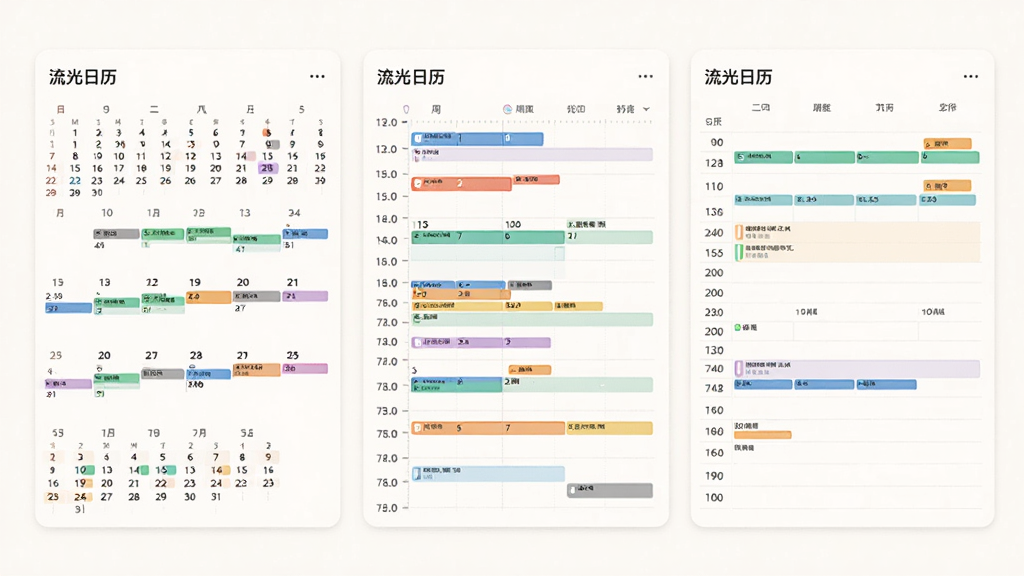Open the small salmon event beside the red event

click(x=536, y=180)
